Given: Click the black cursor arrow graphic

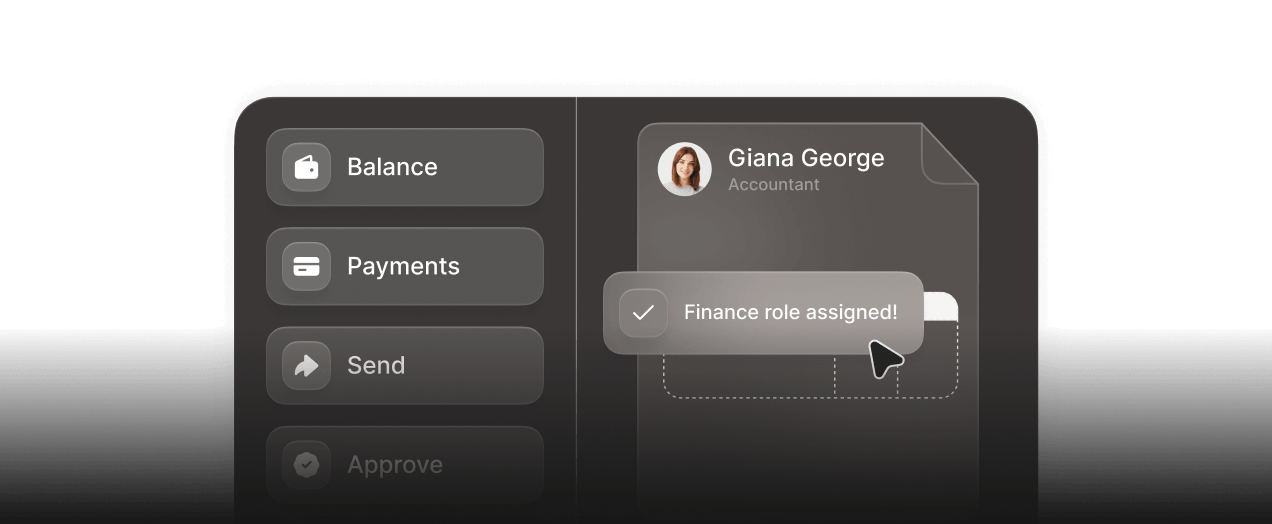Looking at the screenshot, I should tap(885, 359).
